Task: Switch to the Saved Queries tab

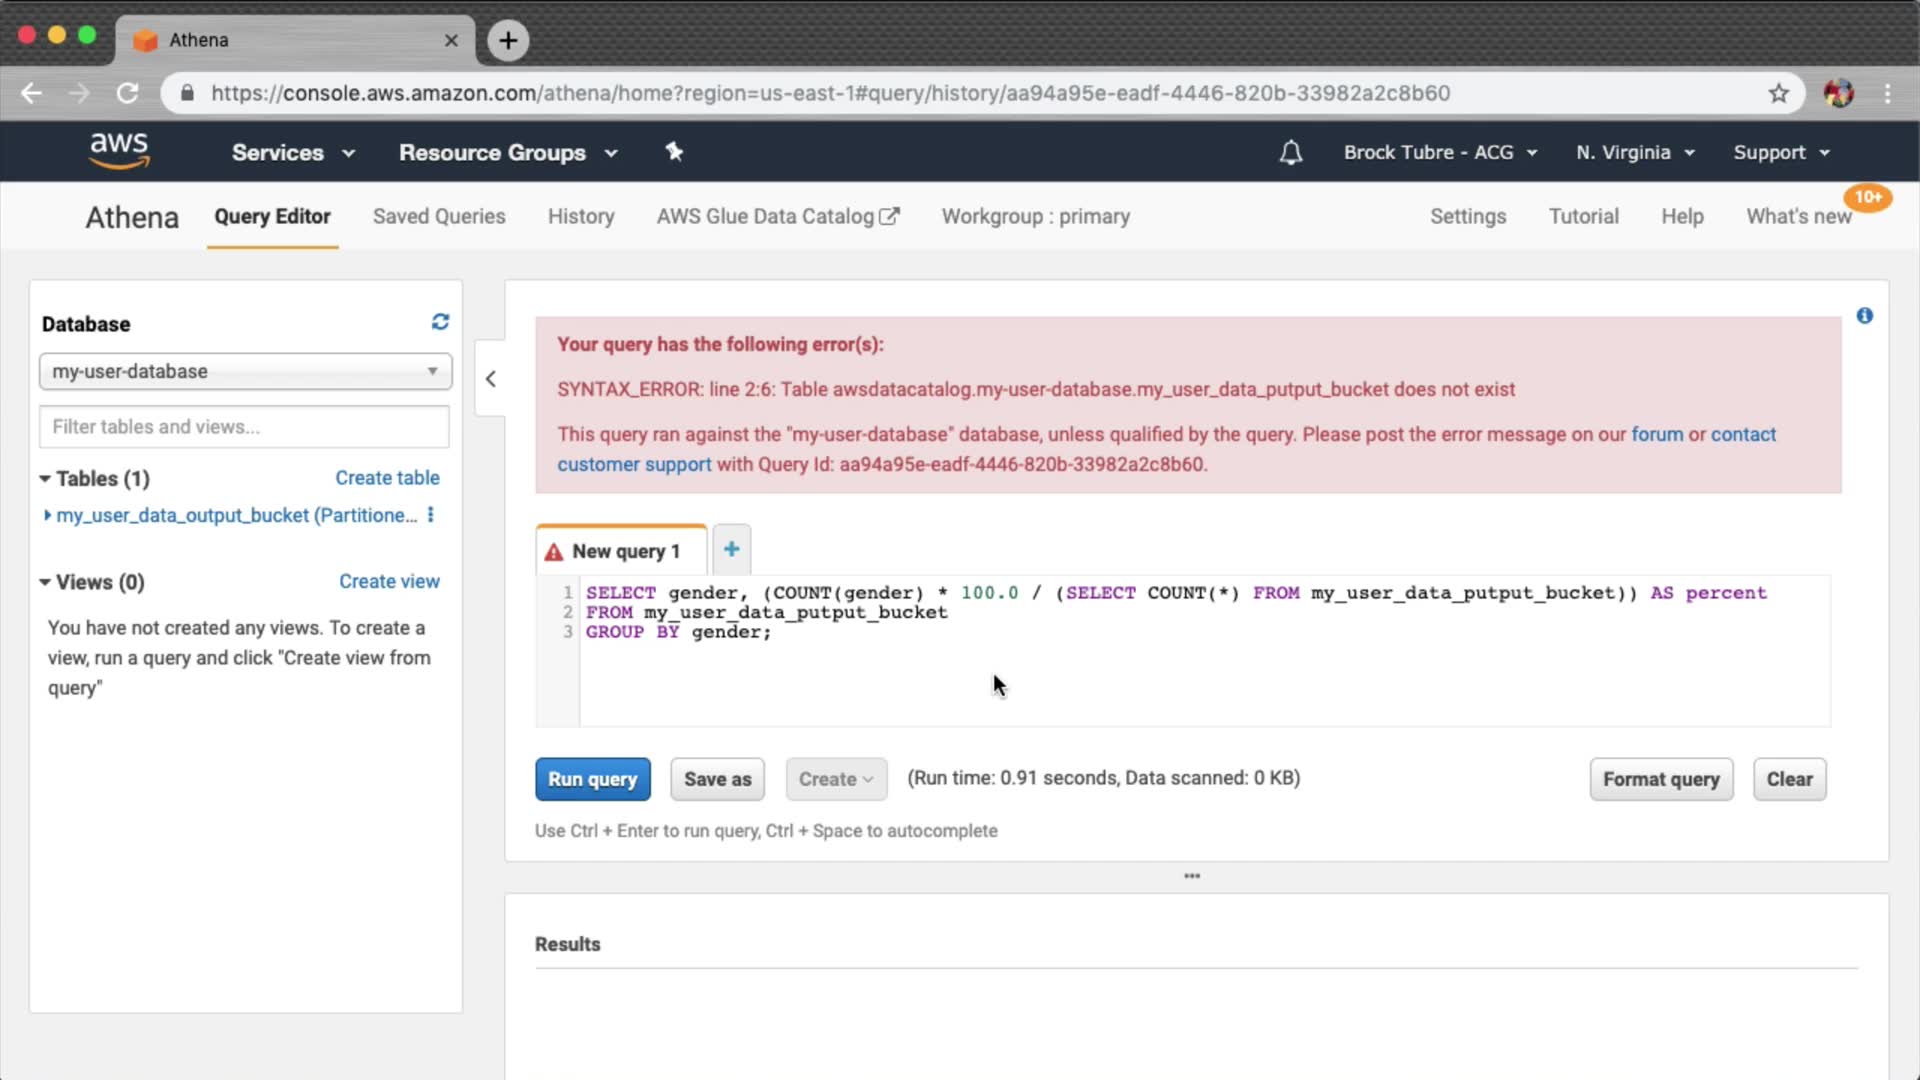Action: coord(438,216)
